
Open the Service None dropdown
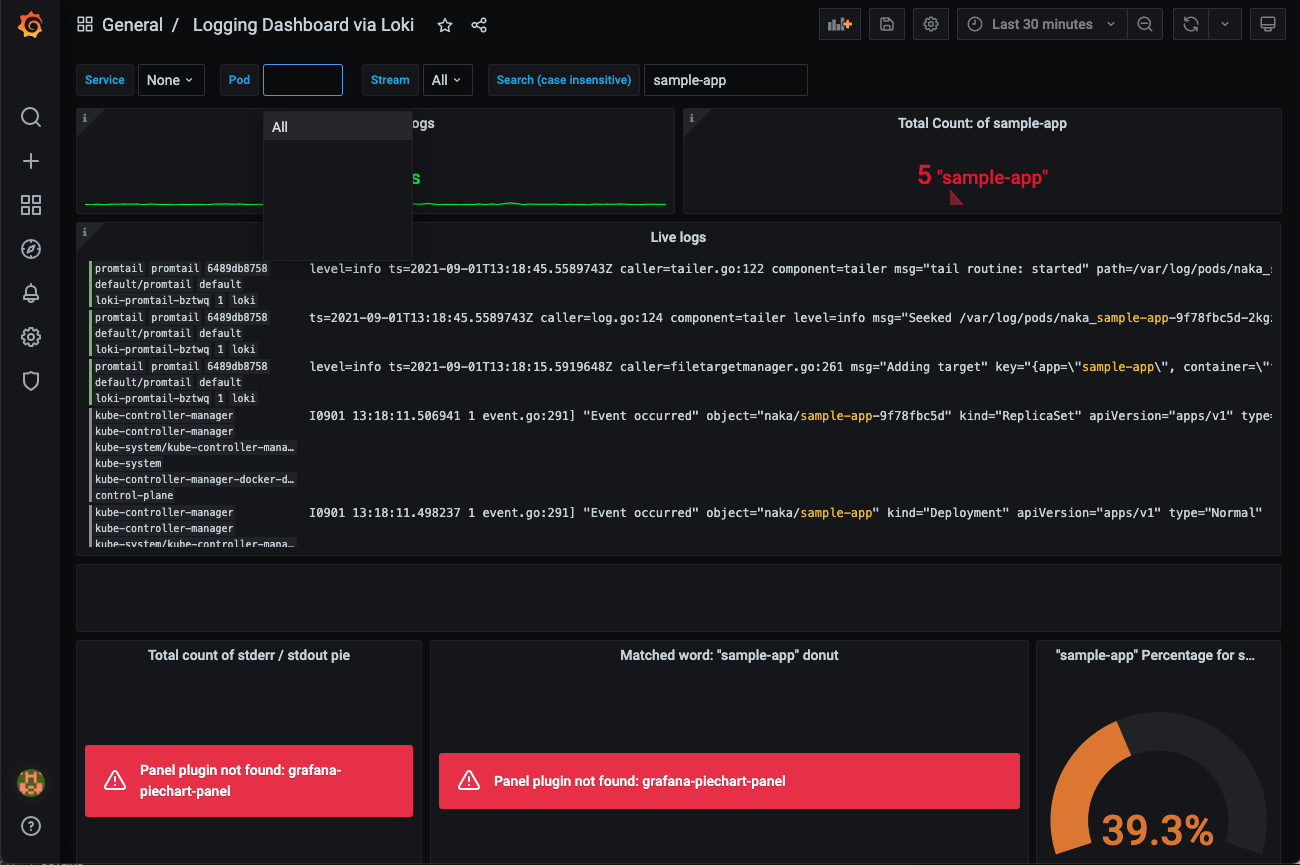(170, 80)
